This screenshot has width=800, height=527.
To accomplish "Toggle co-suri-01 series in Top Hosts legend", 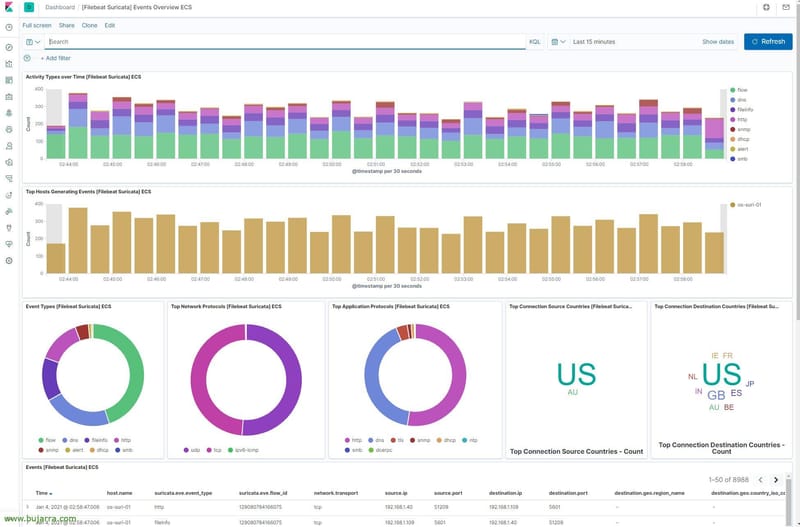I will [x=749, y=204].
